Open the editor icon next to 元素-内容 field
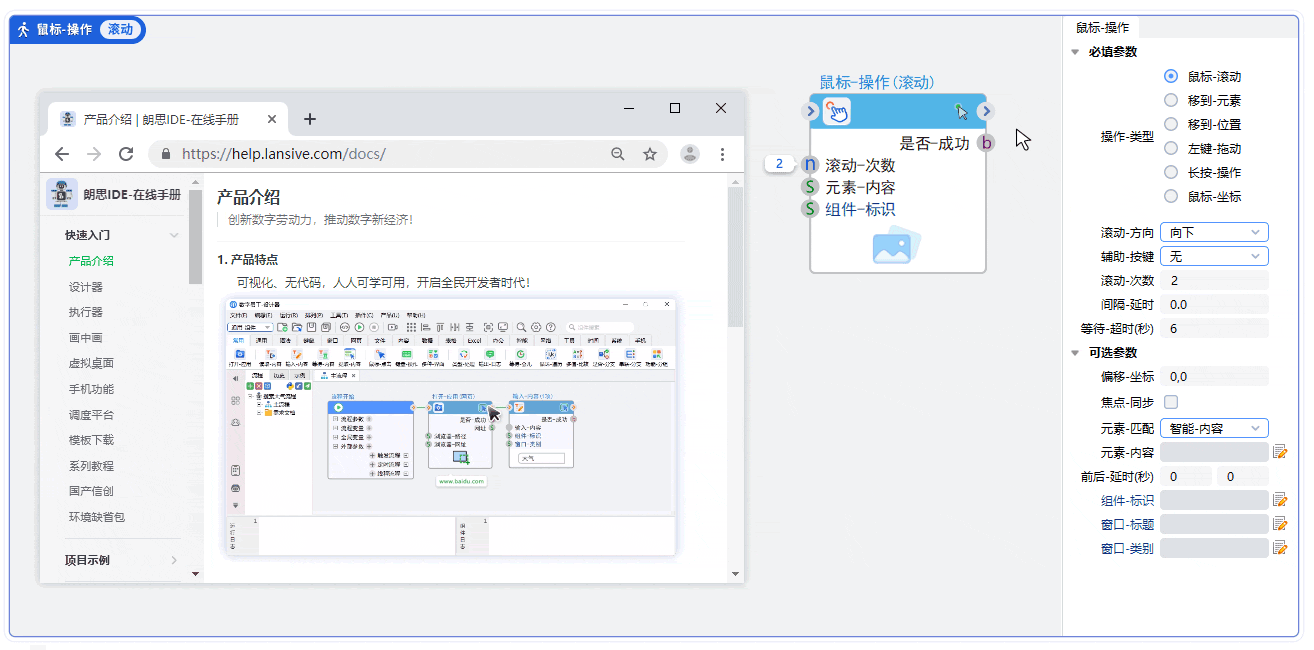Viewport: 1314px width, 650px height. point(1279,452)
